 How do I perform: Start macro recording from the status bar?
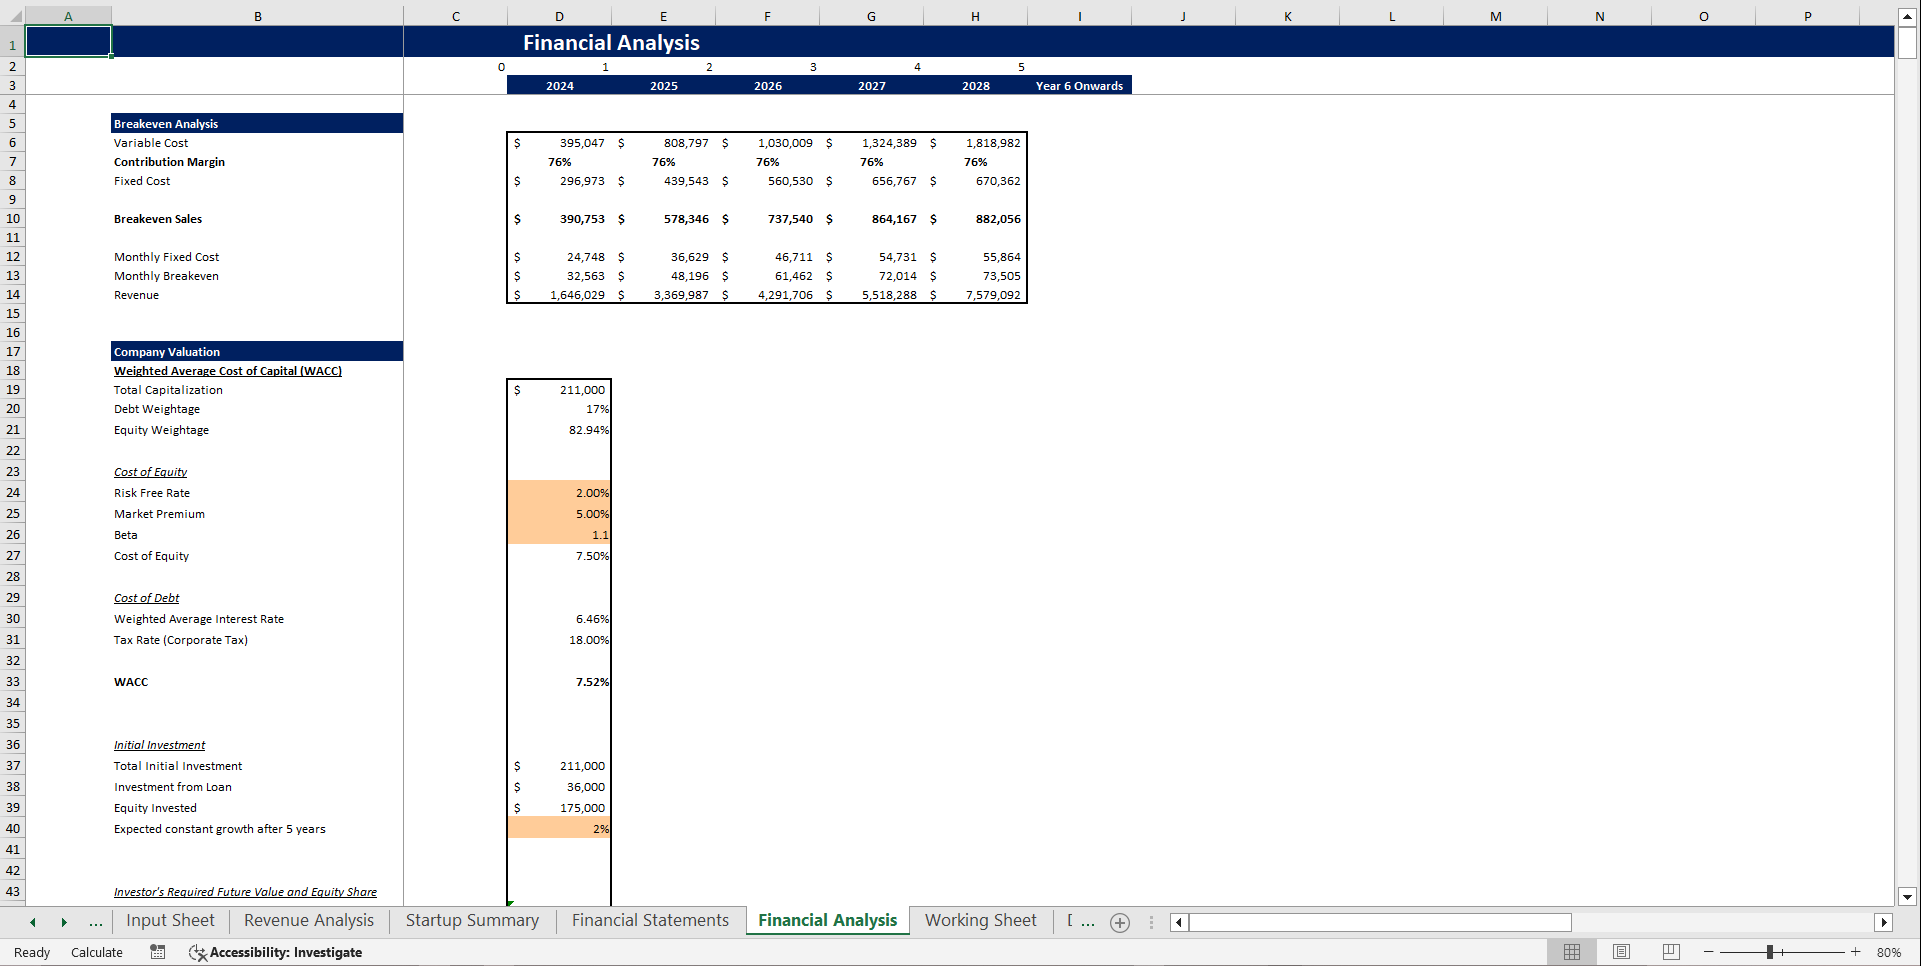pyautogui.click(x=157, y=952)
